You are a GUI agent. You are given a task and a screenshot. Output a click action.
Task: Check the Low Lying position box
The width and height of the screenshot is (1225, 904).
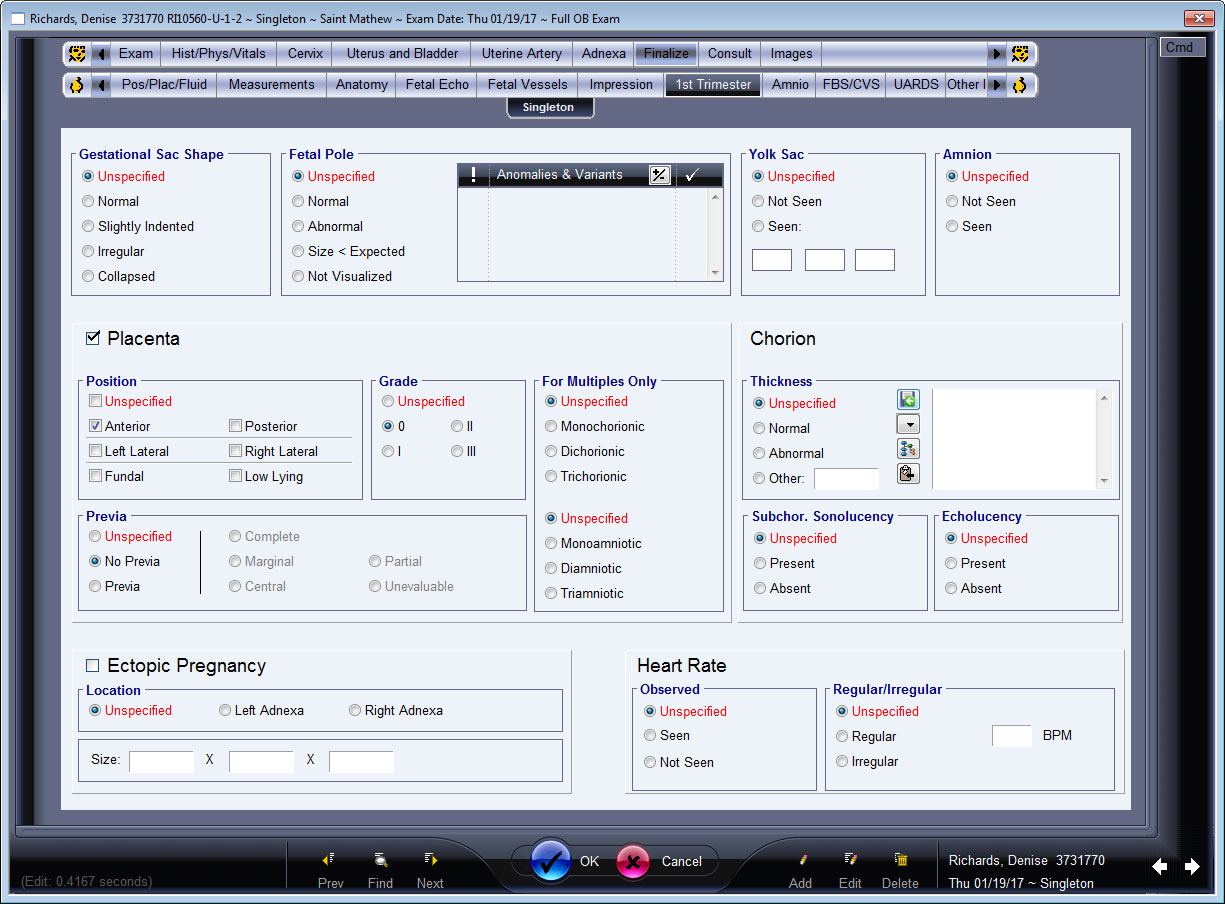(x=235, y=476)
